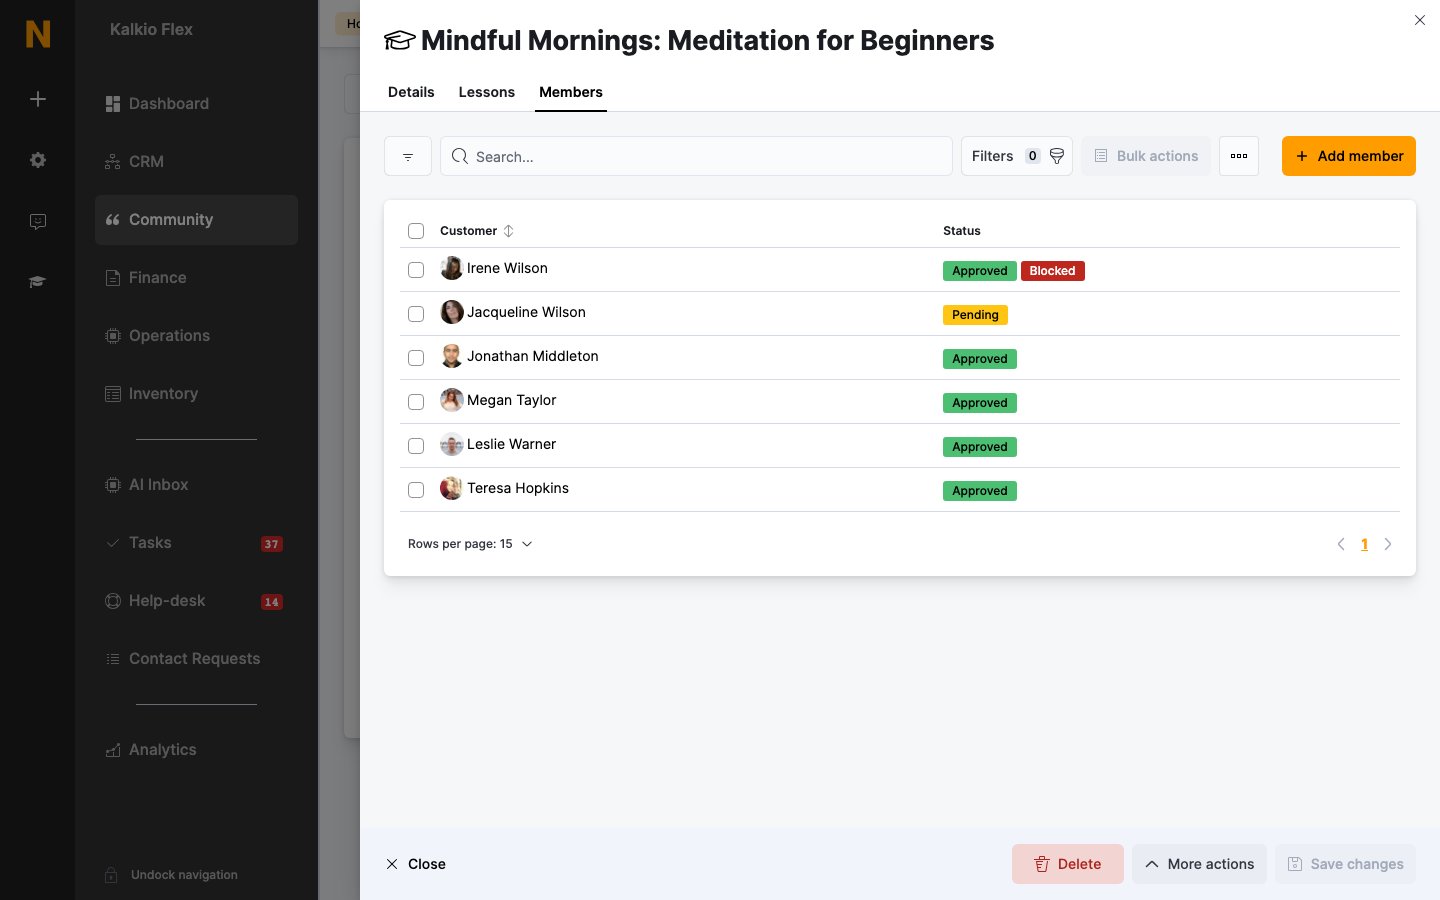
Task: Select the Leslie Warner row checkbox
Action: 416,446
